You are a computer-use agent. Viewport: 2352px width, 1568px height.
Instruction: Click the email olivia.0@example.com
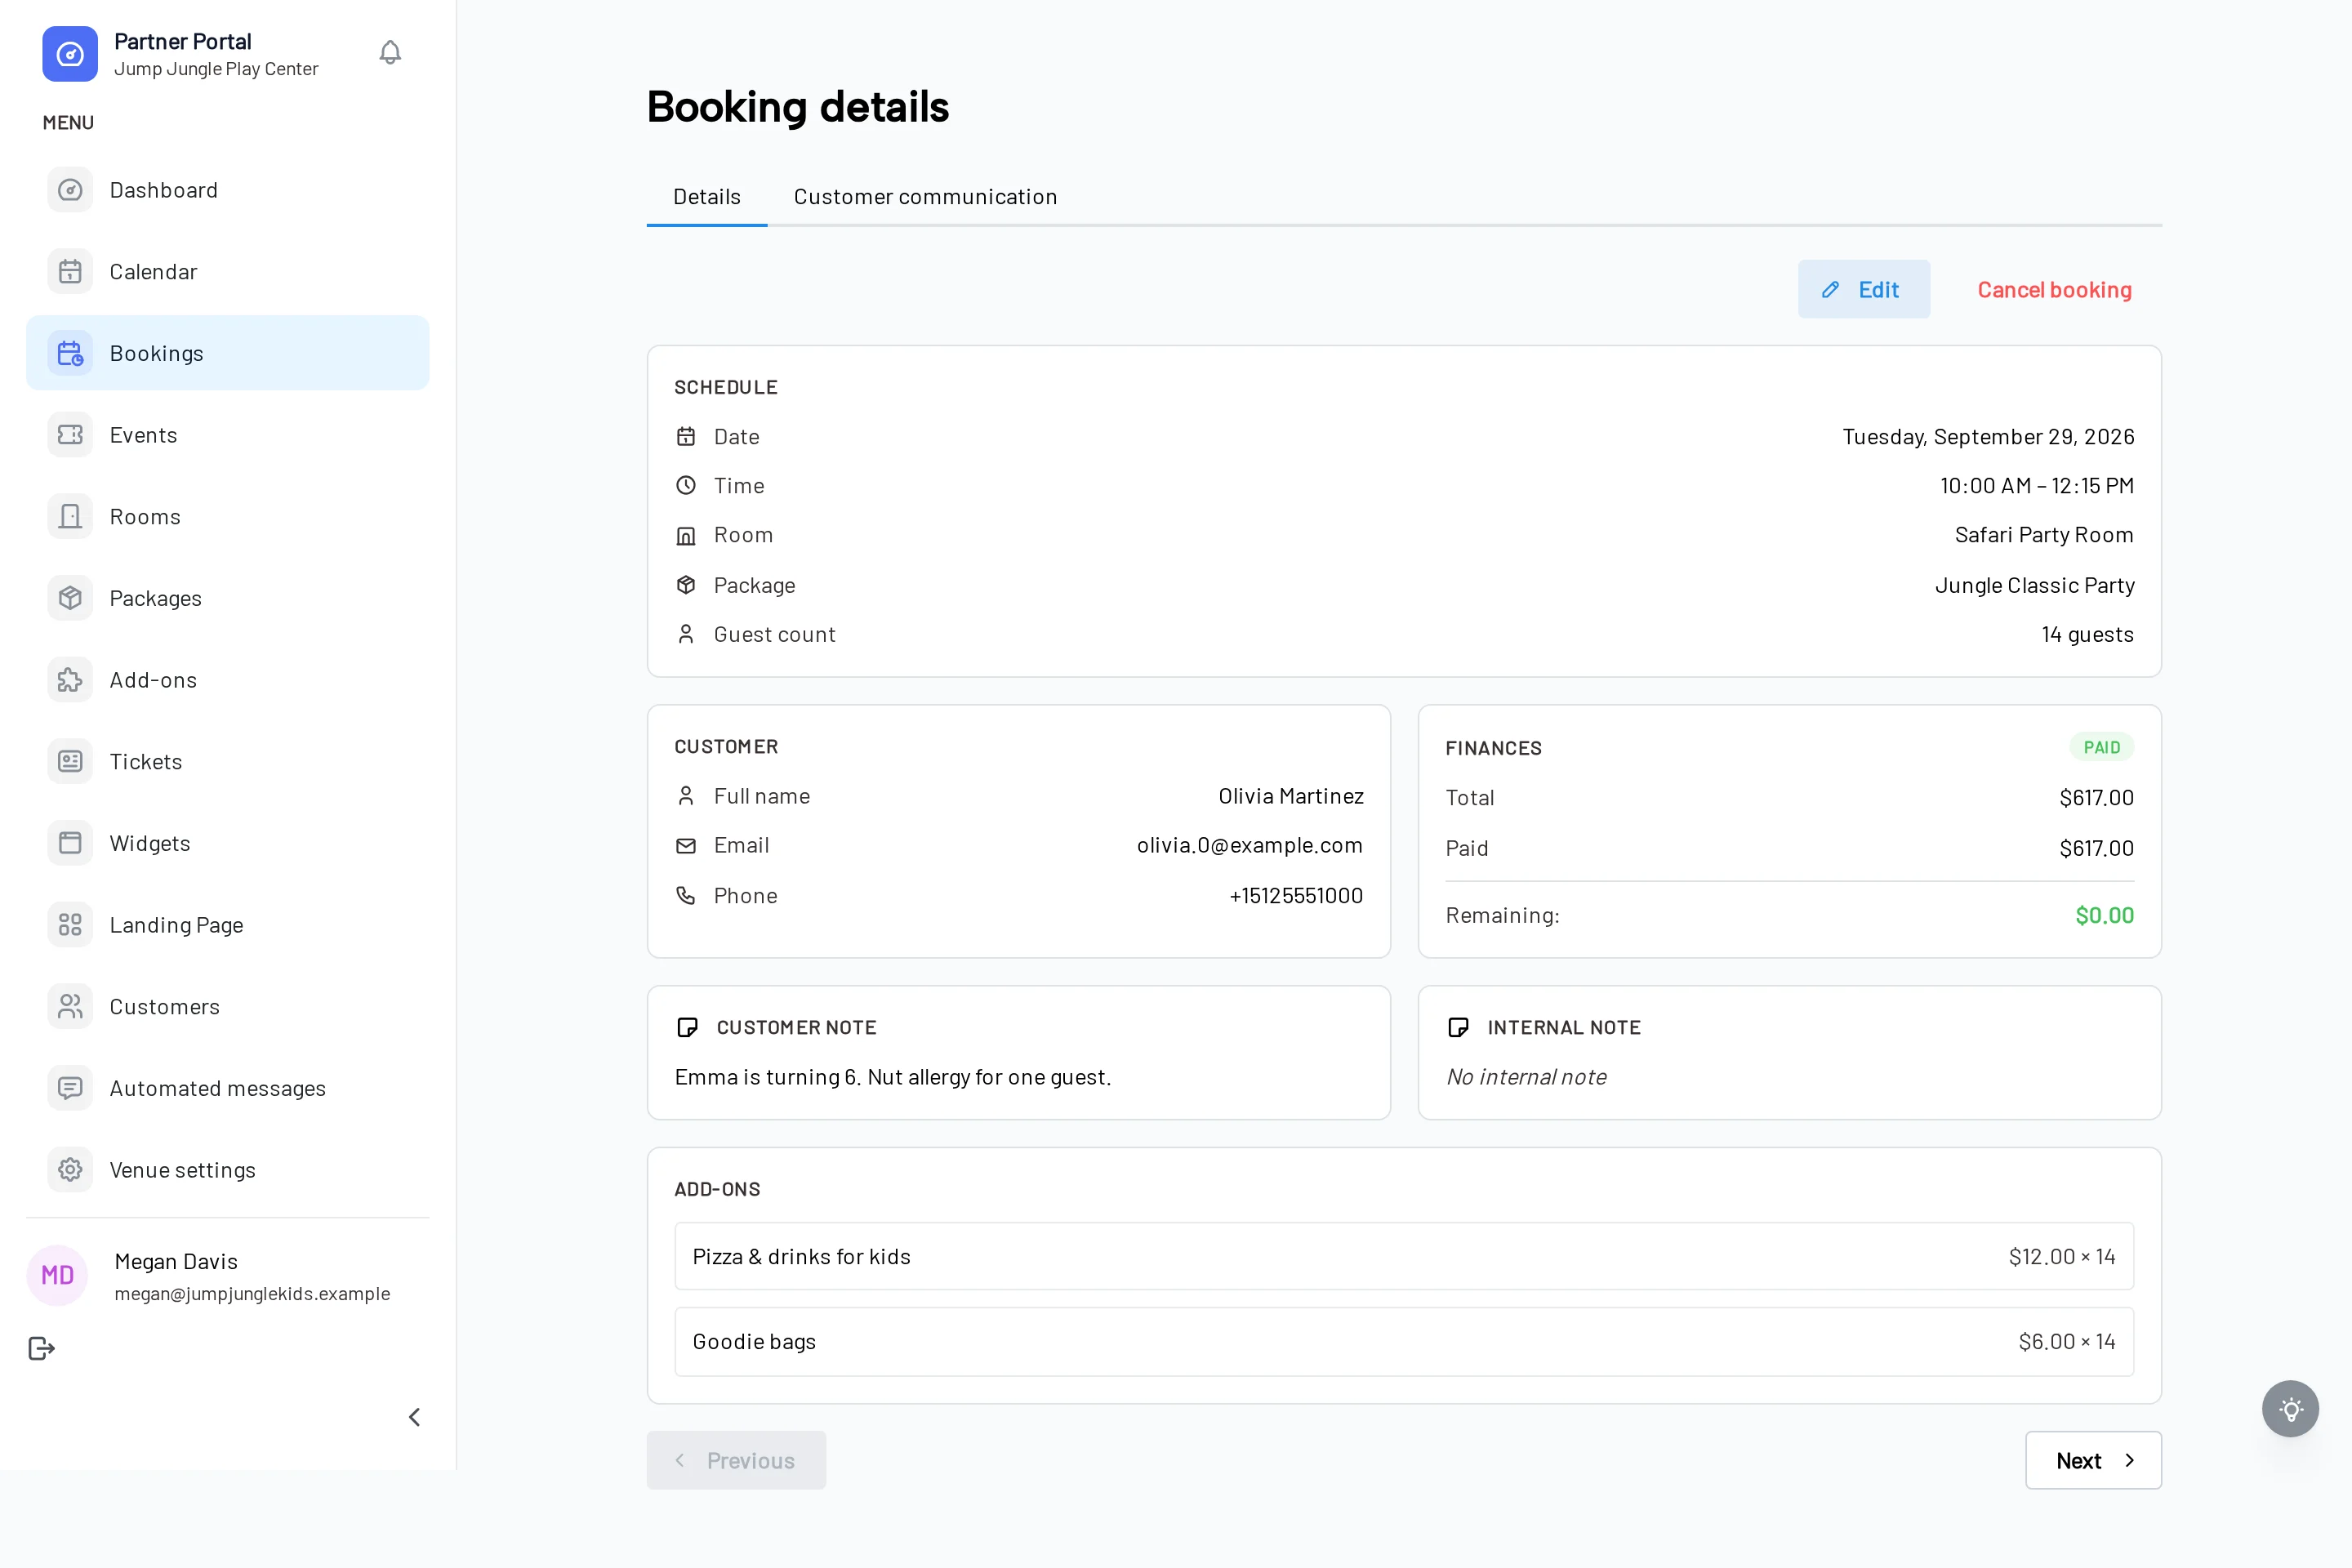1250,846
